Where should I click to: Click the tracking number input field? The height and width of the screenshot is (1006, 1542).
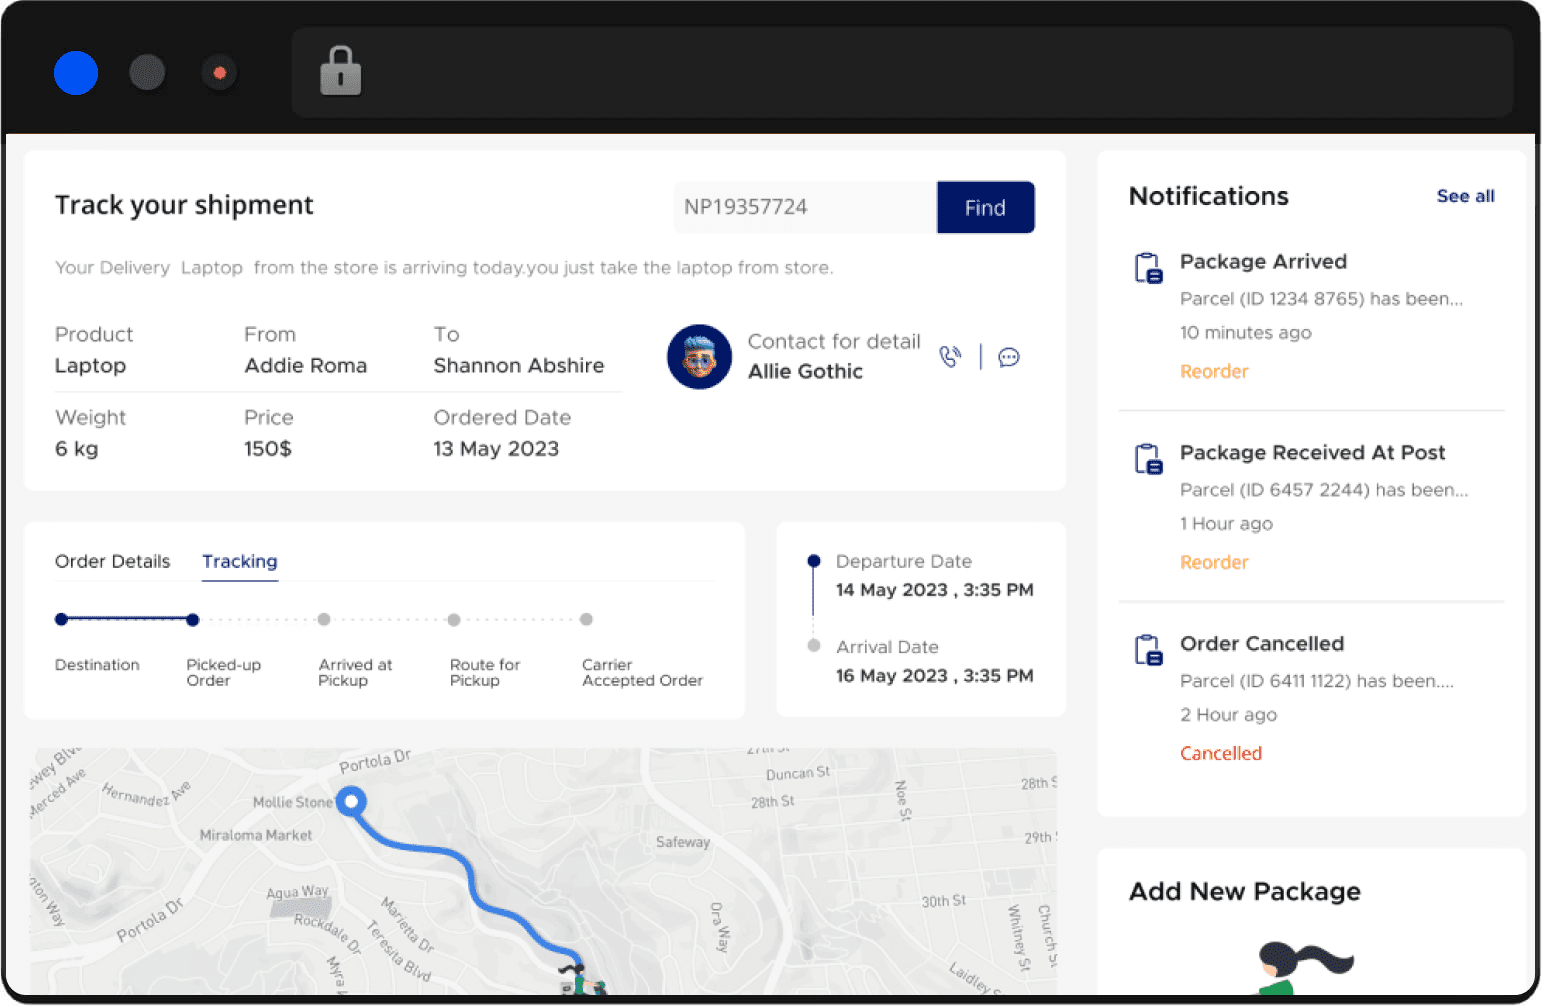click(804, 207)
